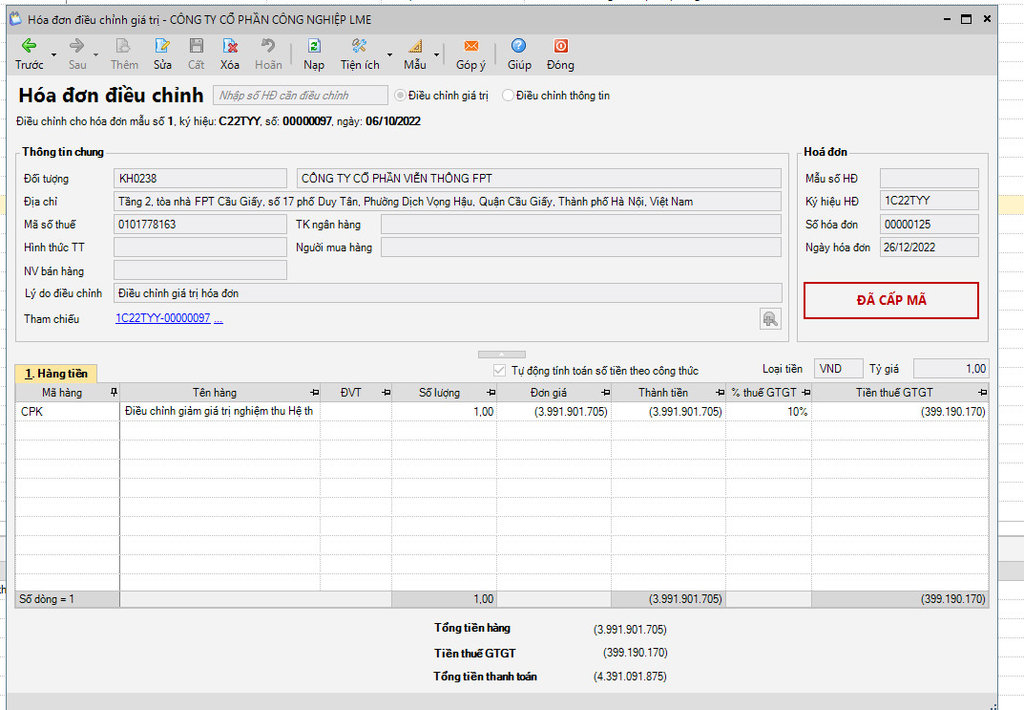Send feedback via Góp ý icon
The width and height of the screenshot is (1024, 710).
(471, 46)
